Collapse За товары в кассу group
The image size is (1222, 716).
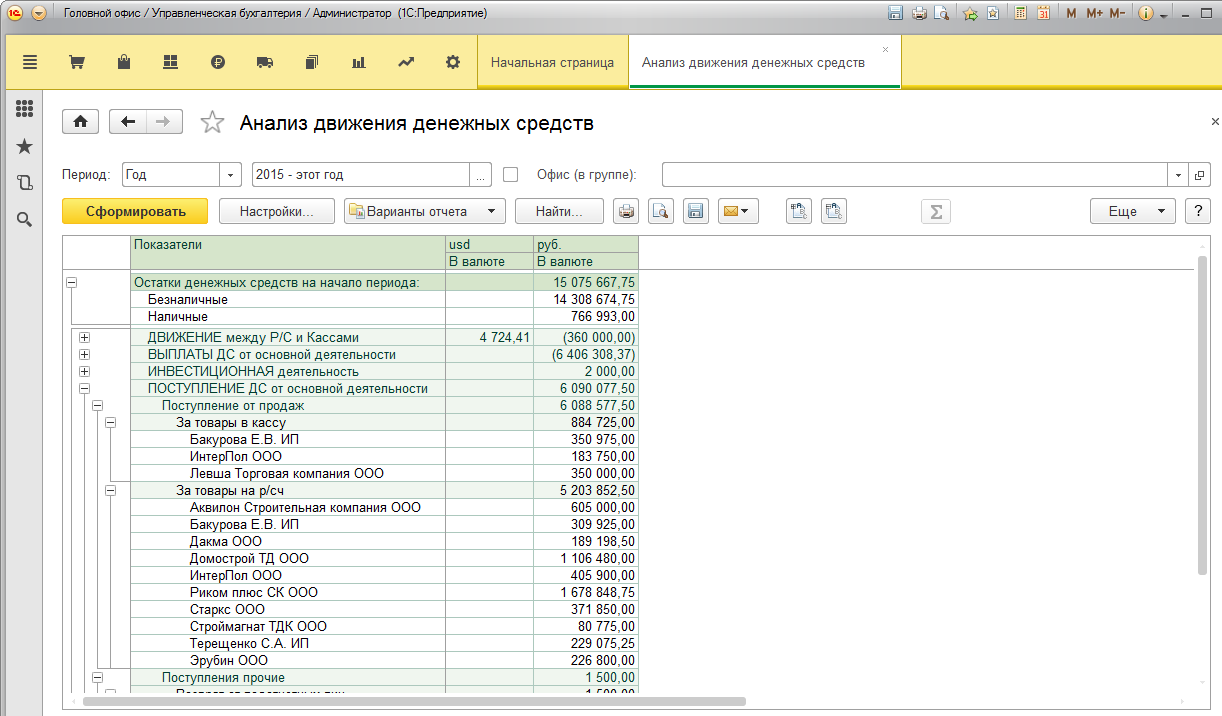click(110, 423)
